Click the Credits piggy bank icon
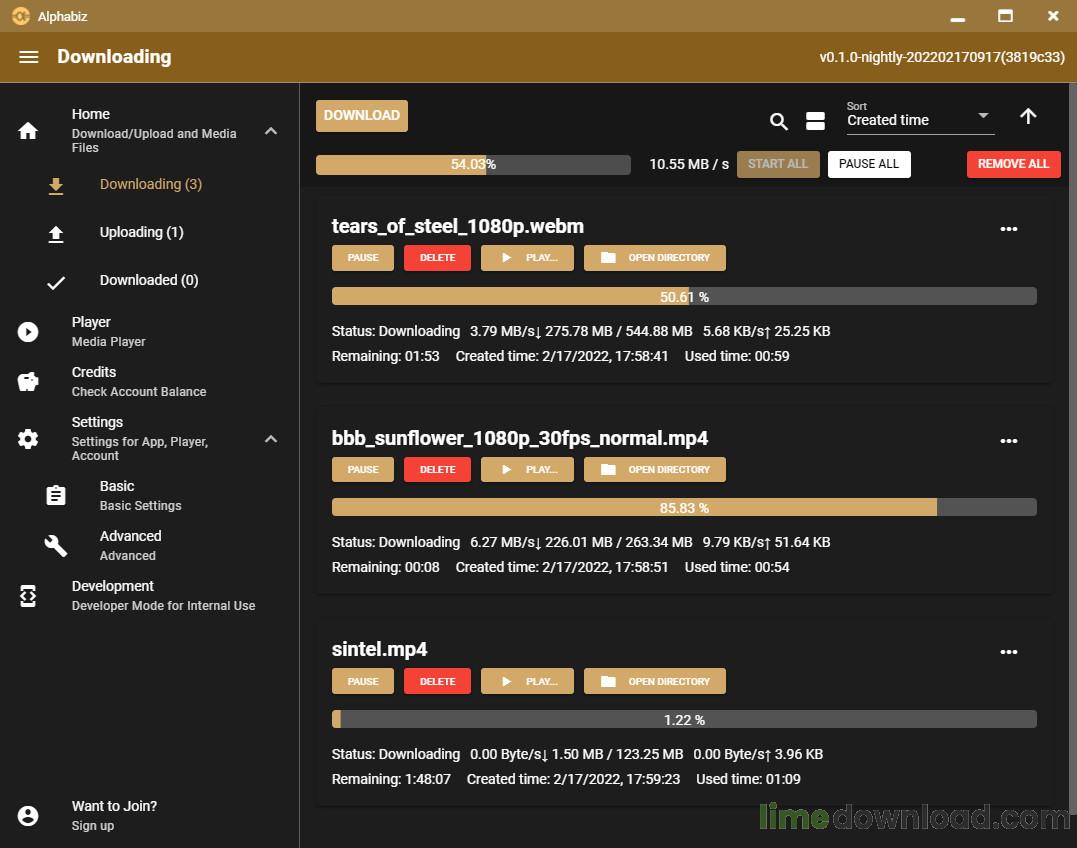The height and width of the screenshot is (848, 1077). point(28,382)
